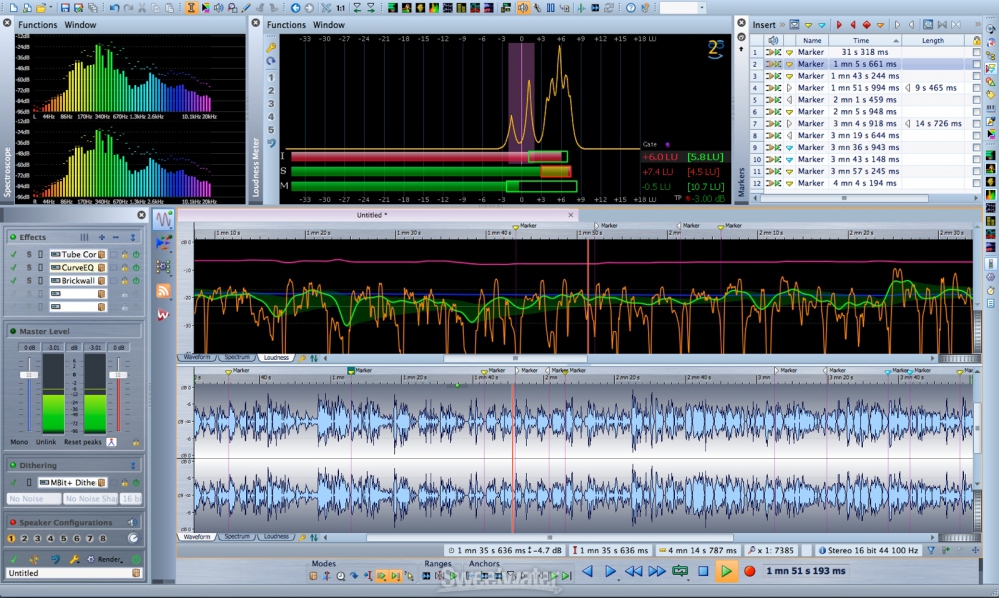Image resolution: width=999 pixels, height=598 pixels.
Task: Open the Functions menu in Loudness Meter
Action: pyautogui.click(x=286, y=24)
